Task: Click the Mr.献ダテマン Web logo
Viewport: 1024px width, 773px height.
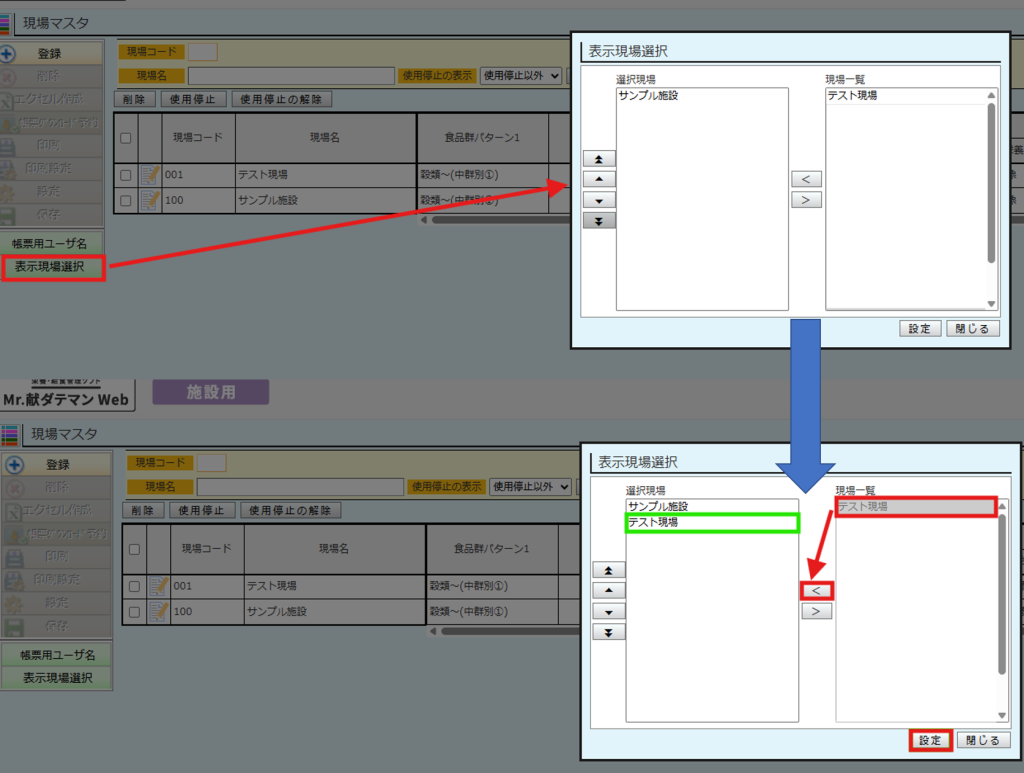Action: [67, 399]
